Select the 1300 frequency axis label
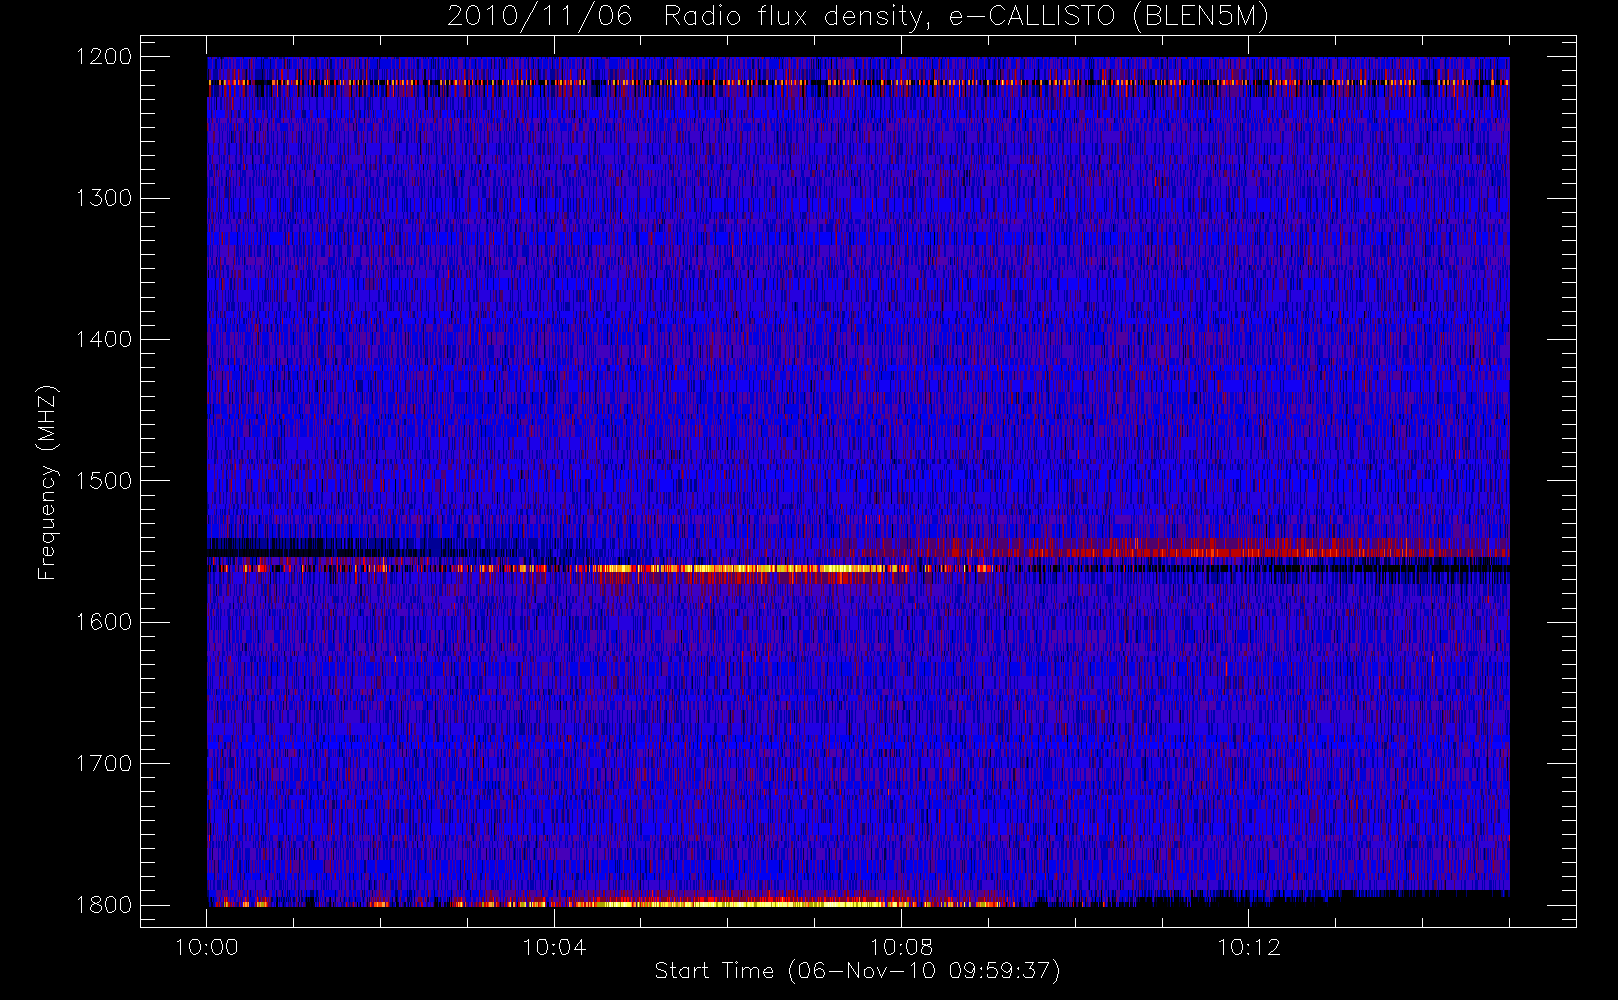This screenshot has height=1000, width=1618. point(104,198)
